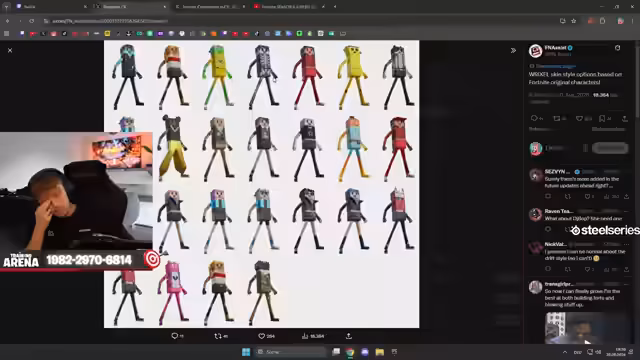Viewport: 640px width, 360px height.
Task: Click the share icon below the image
Action: click(x=349, y=336)
